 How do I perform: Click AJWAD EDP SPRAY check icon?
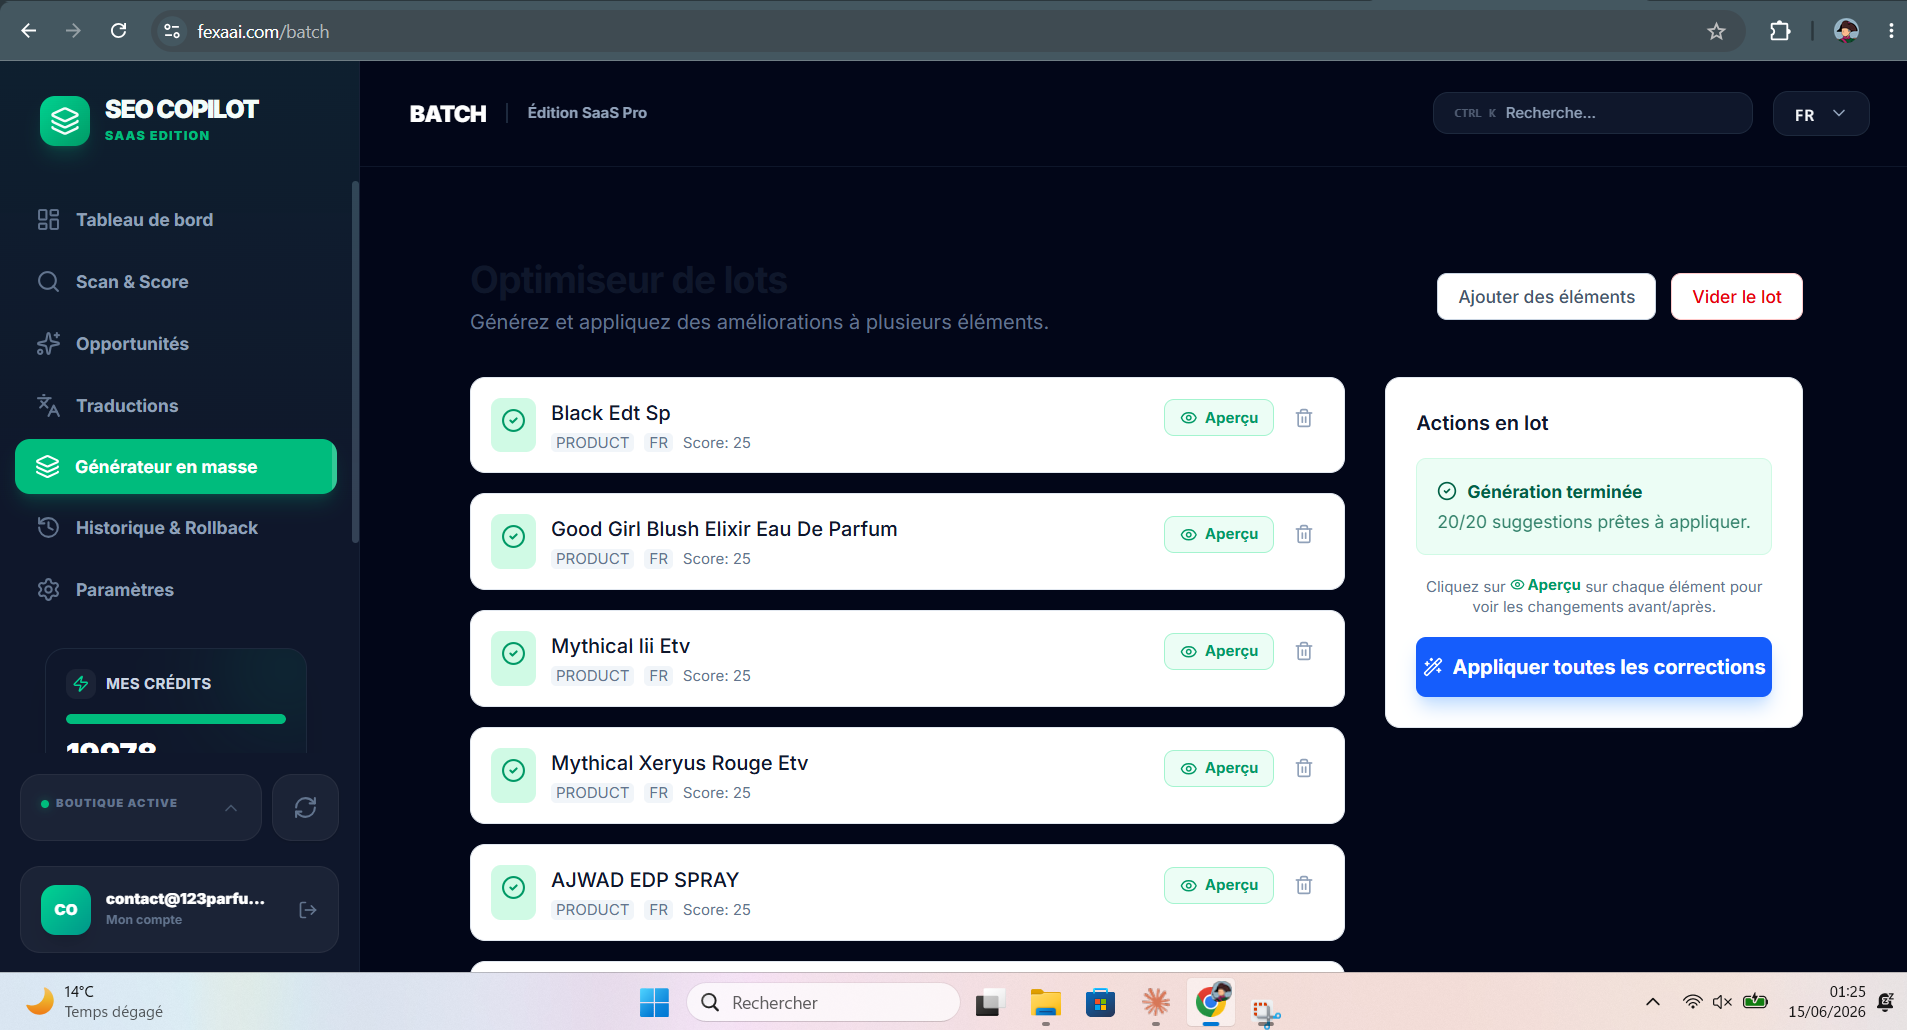pos(513,888)
